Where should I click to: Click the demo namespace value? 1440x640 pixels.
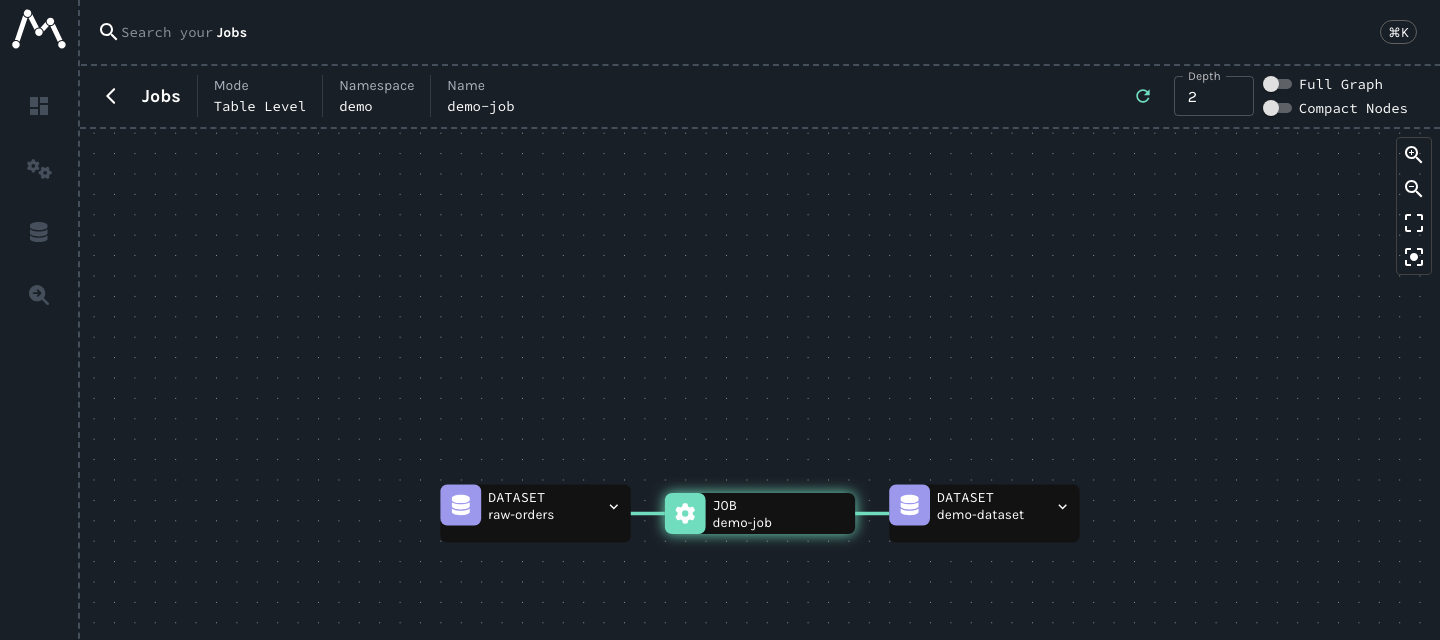click(x=356, y=106)
